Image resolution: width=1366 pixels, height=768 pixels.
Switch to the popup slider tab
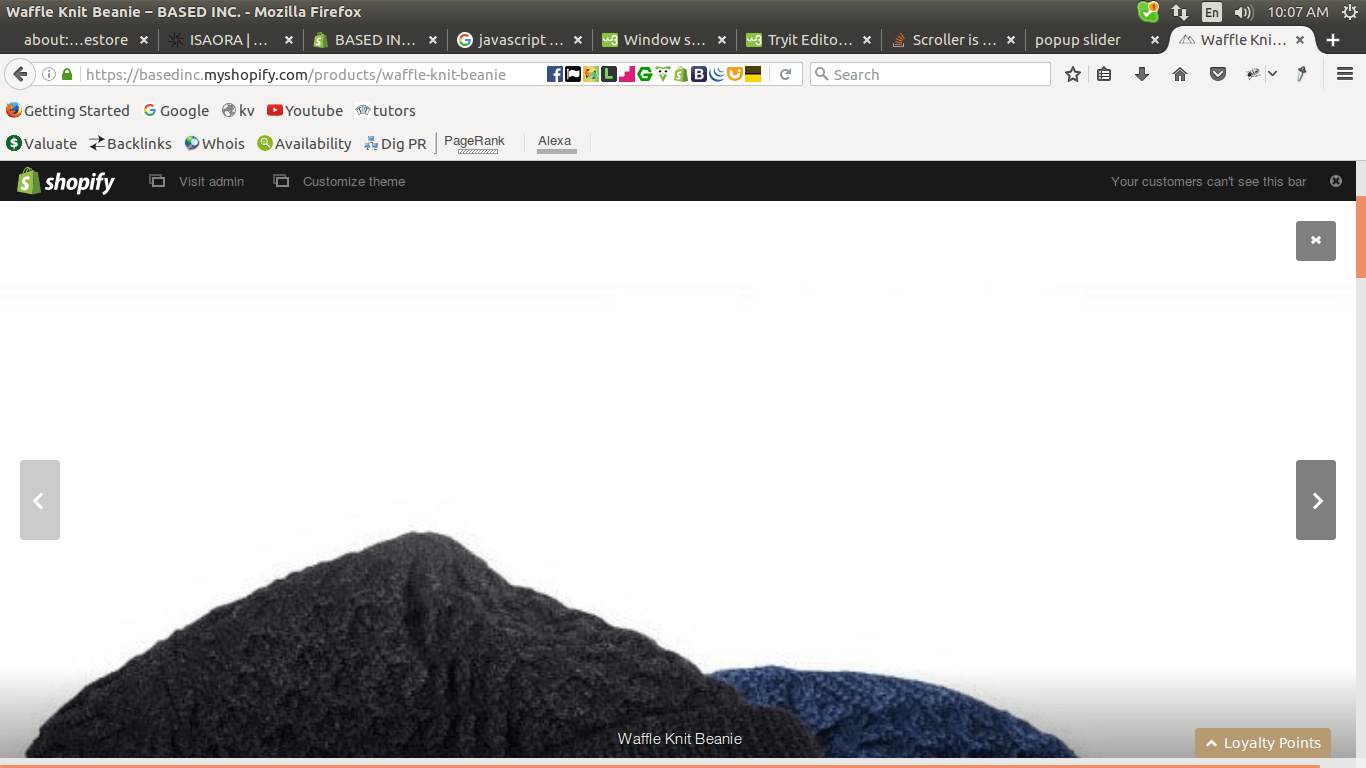pos(1077,40)
